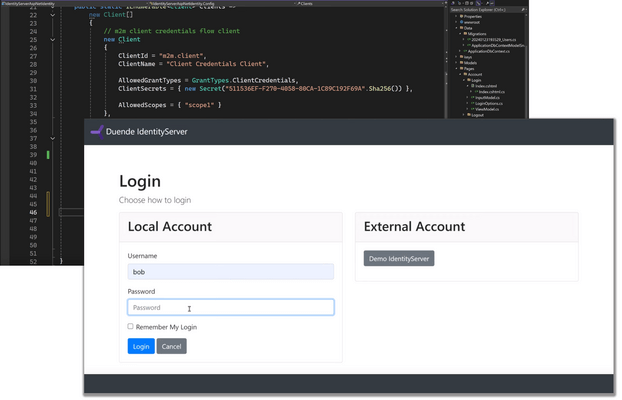Open the IdentityServerAspNetIdentity project dropdown
The width and height of the screenshot is (622, 400).
click(74, 3)
